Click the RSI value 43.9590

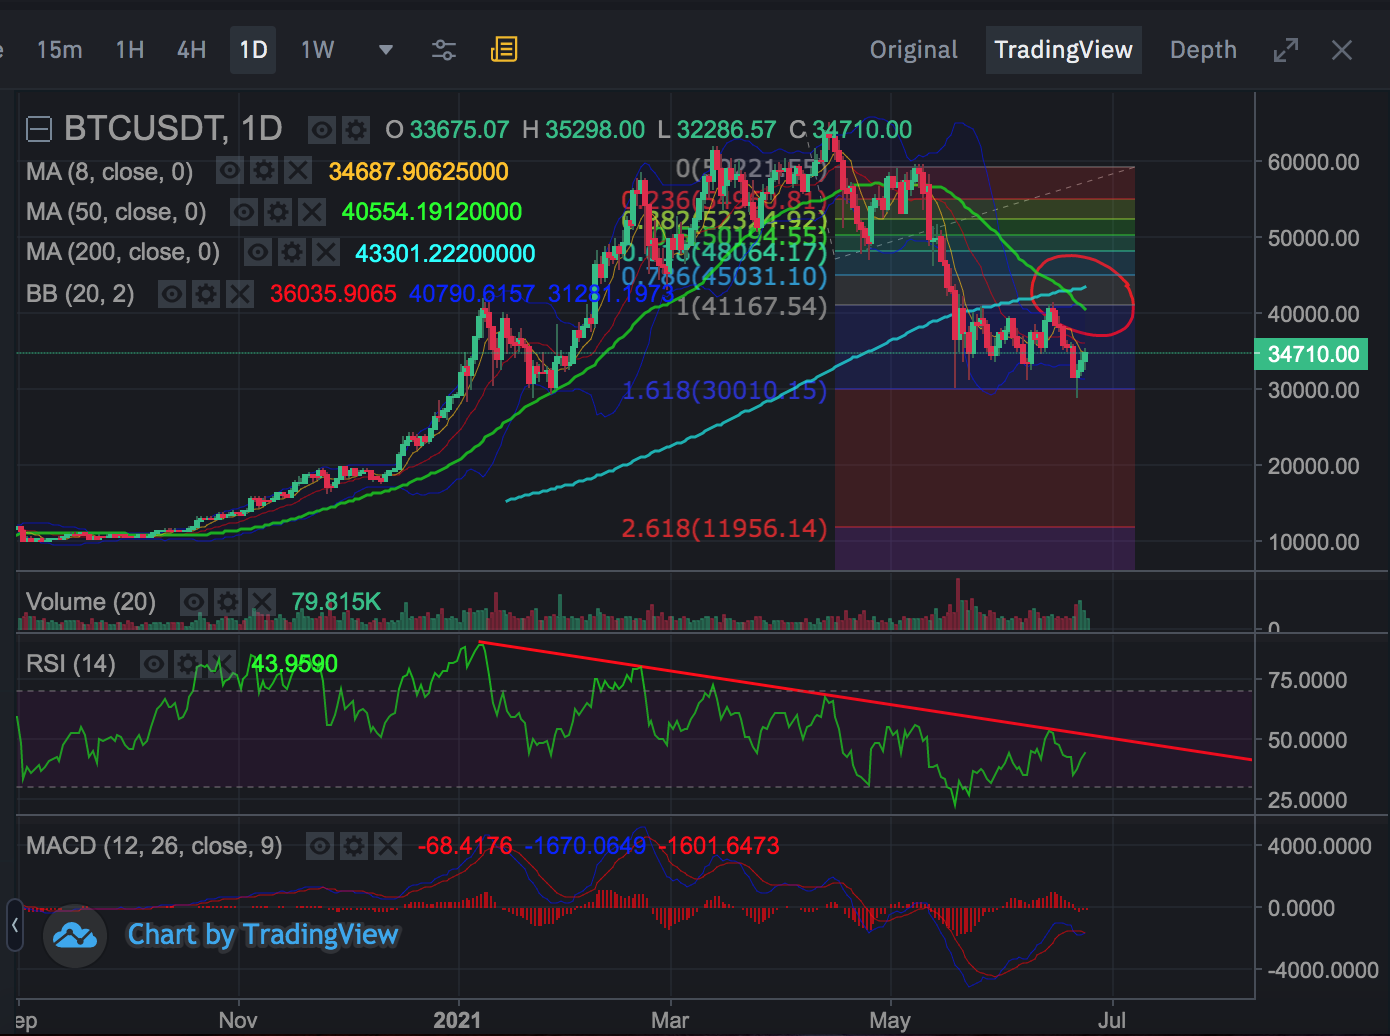(294, 664)
